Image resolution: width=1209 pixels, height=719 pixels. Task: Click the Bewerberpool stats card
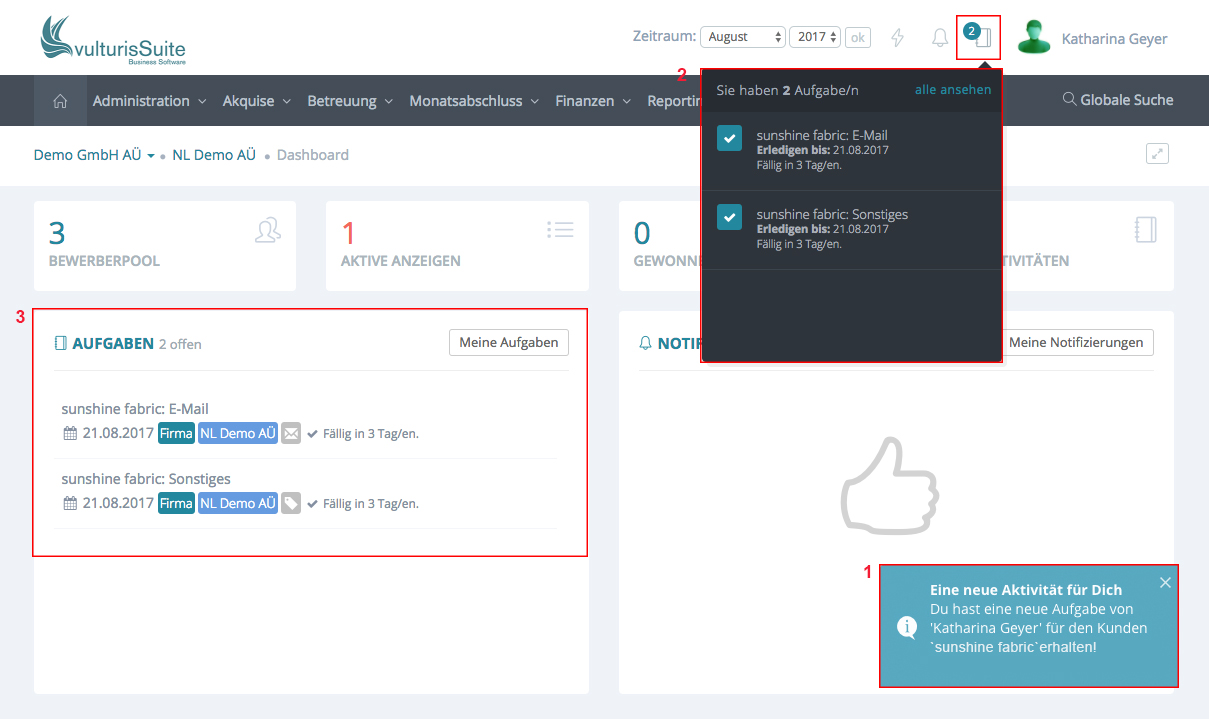[x=164, y=246]
